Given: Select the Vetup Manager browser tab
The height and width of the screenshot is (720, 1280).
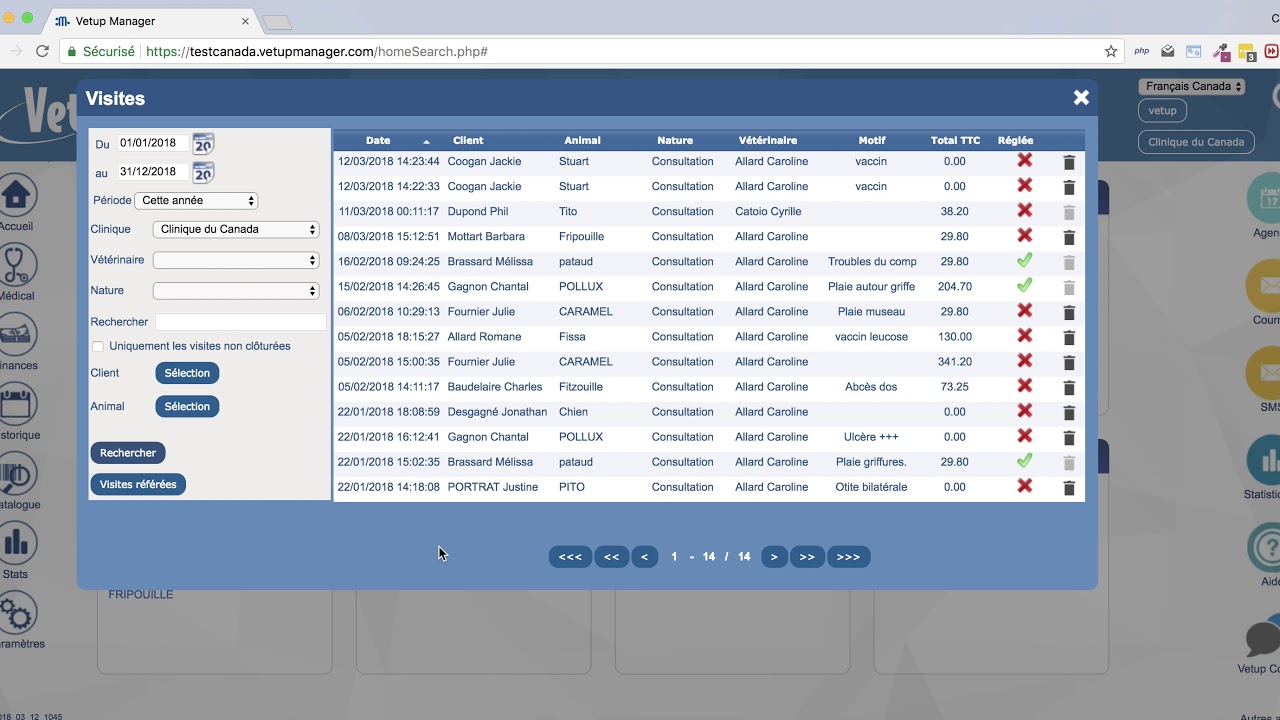Looking at the screenshot, I should point(150,20).
